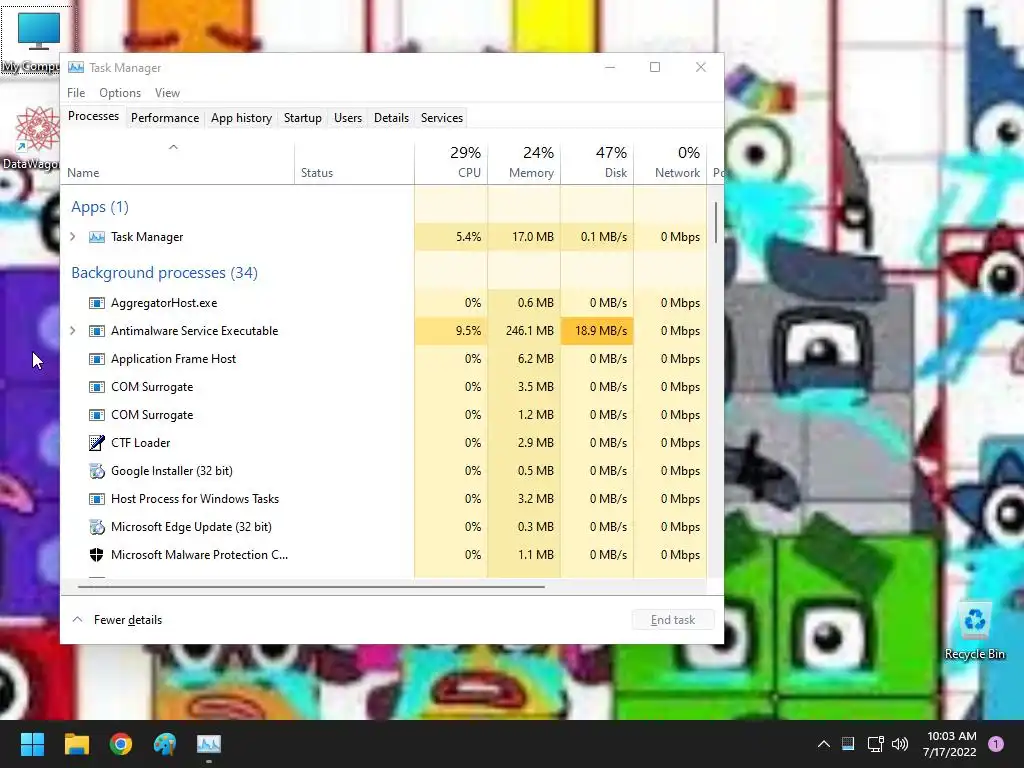Sort processes by Network column
1024x768 pixels.
coord(670,161)
